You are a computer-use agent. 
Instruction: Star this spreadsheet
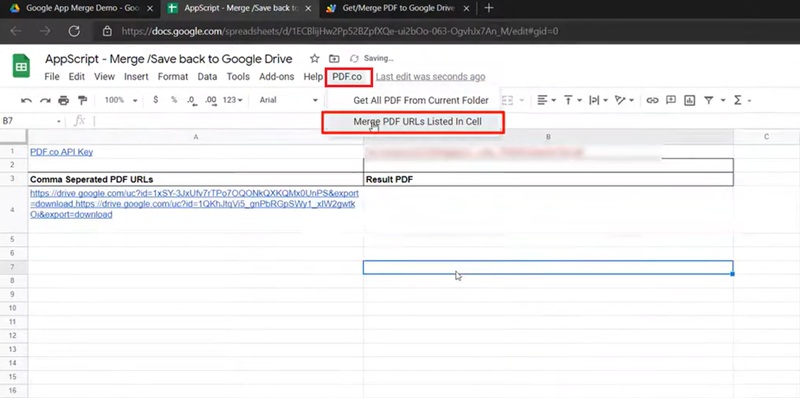(x=315, y=59)
